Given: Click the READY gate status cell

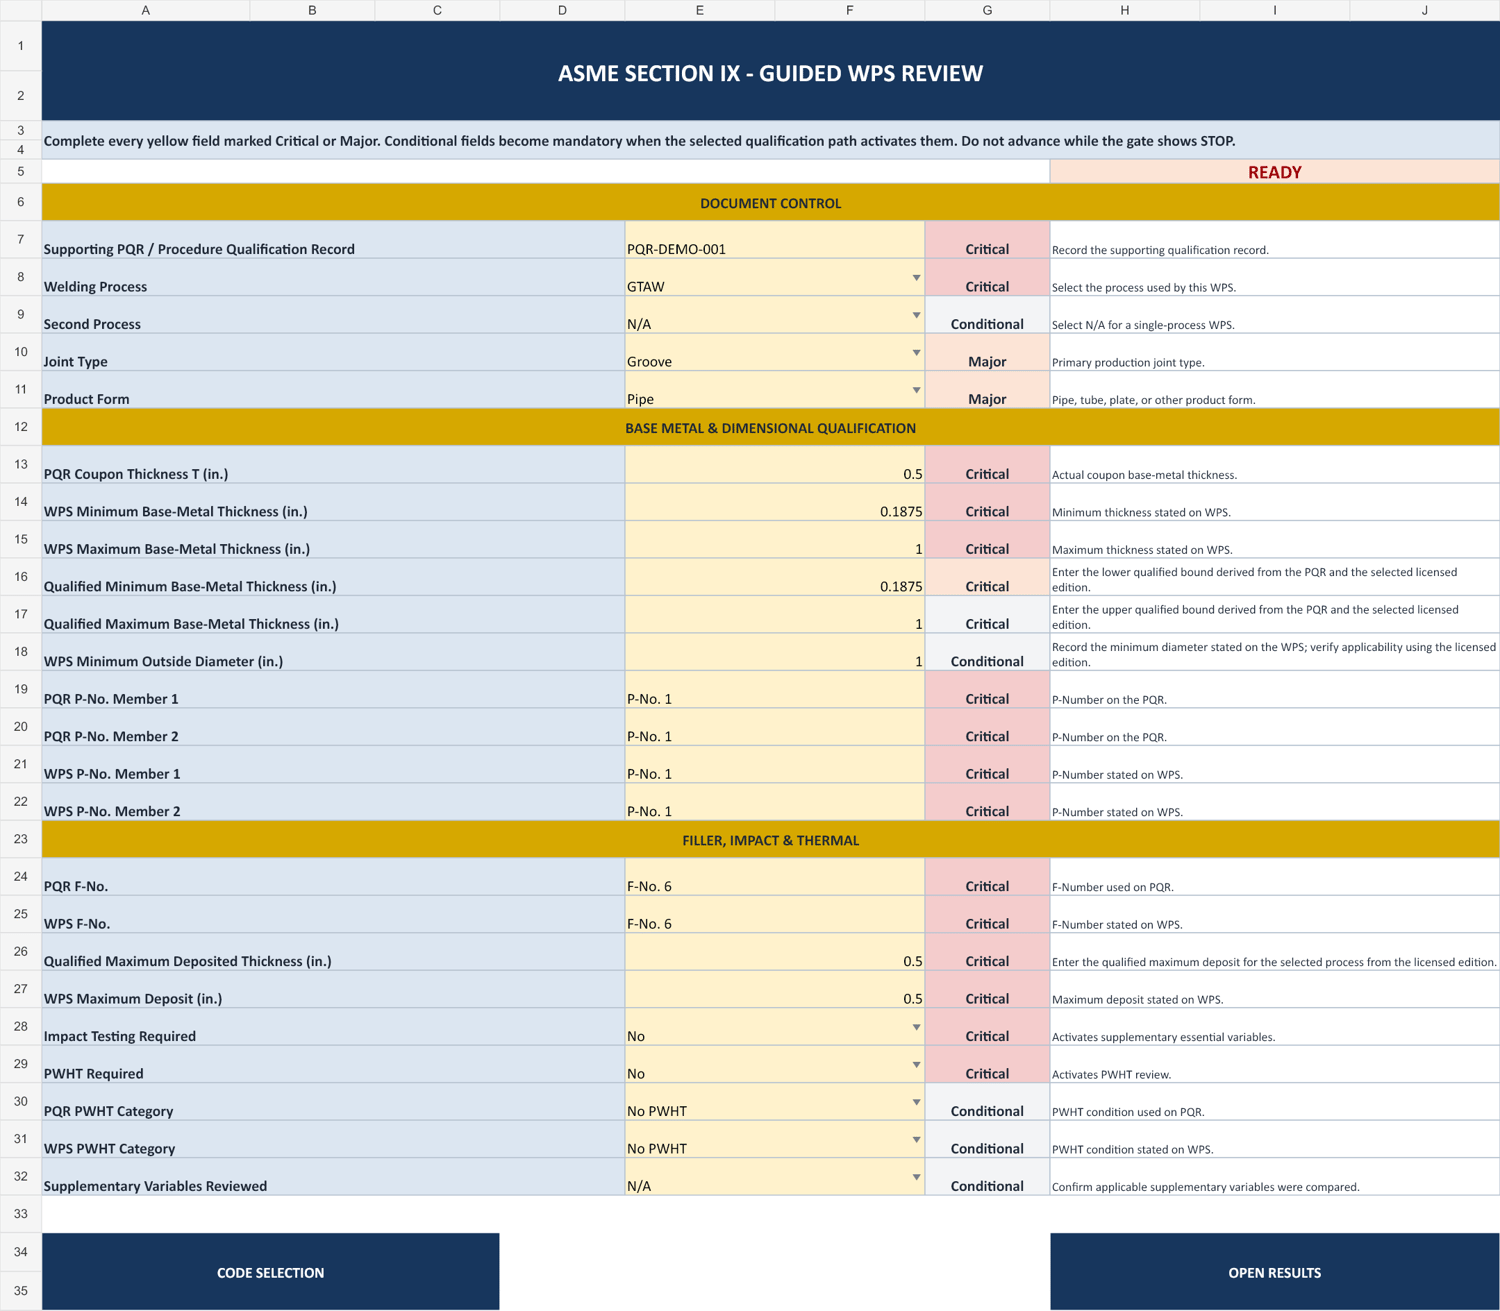Looking at the screenshot, I should [1274, 172].
